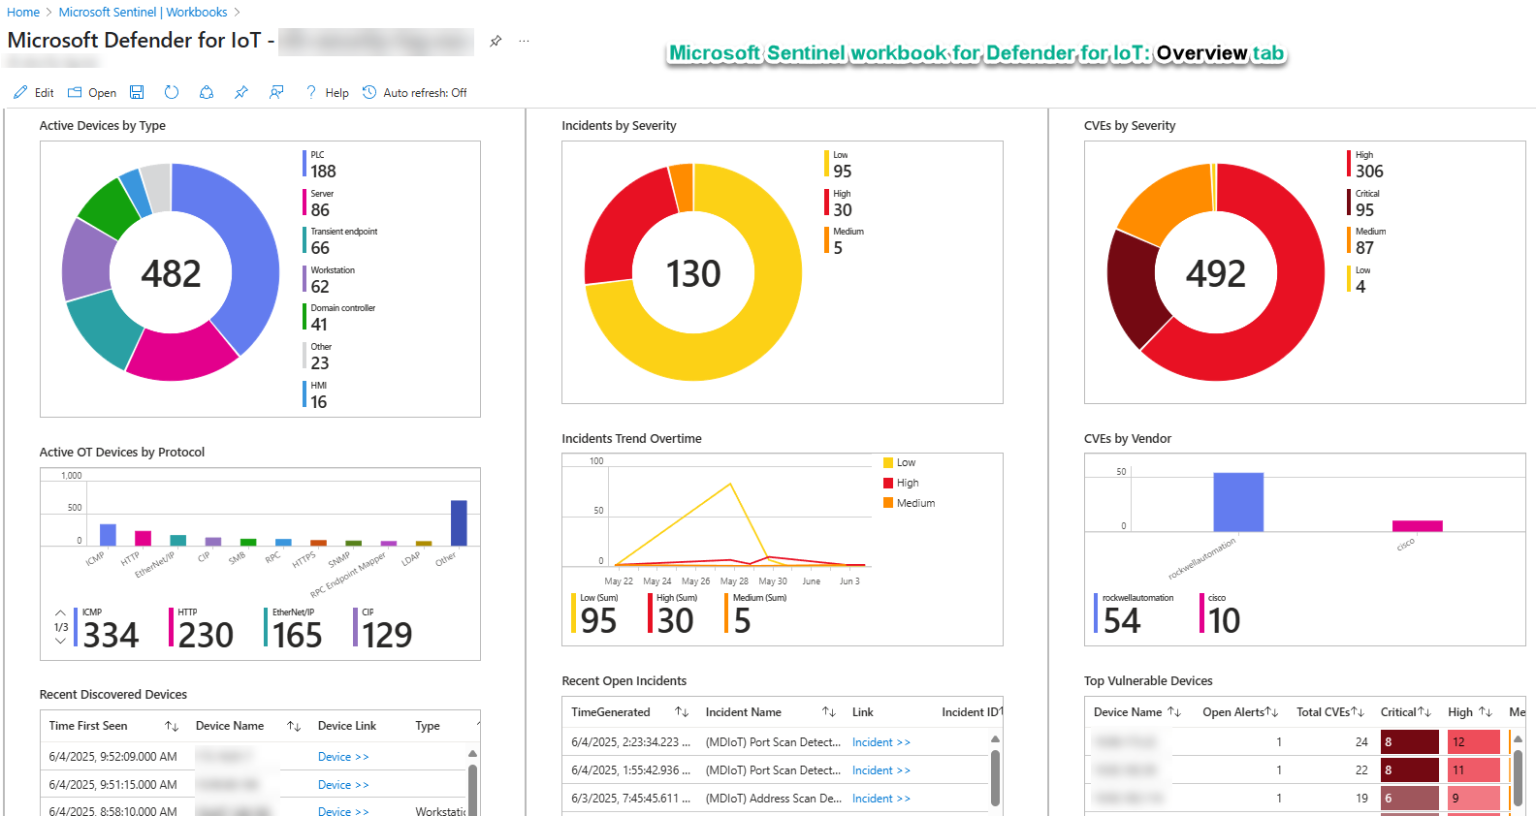Expand next protocol page with the down chevron
The width and height of the screenshot is (1536, 816).
click(x=60, y=640)
